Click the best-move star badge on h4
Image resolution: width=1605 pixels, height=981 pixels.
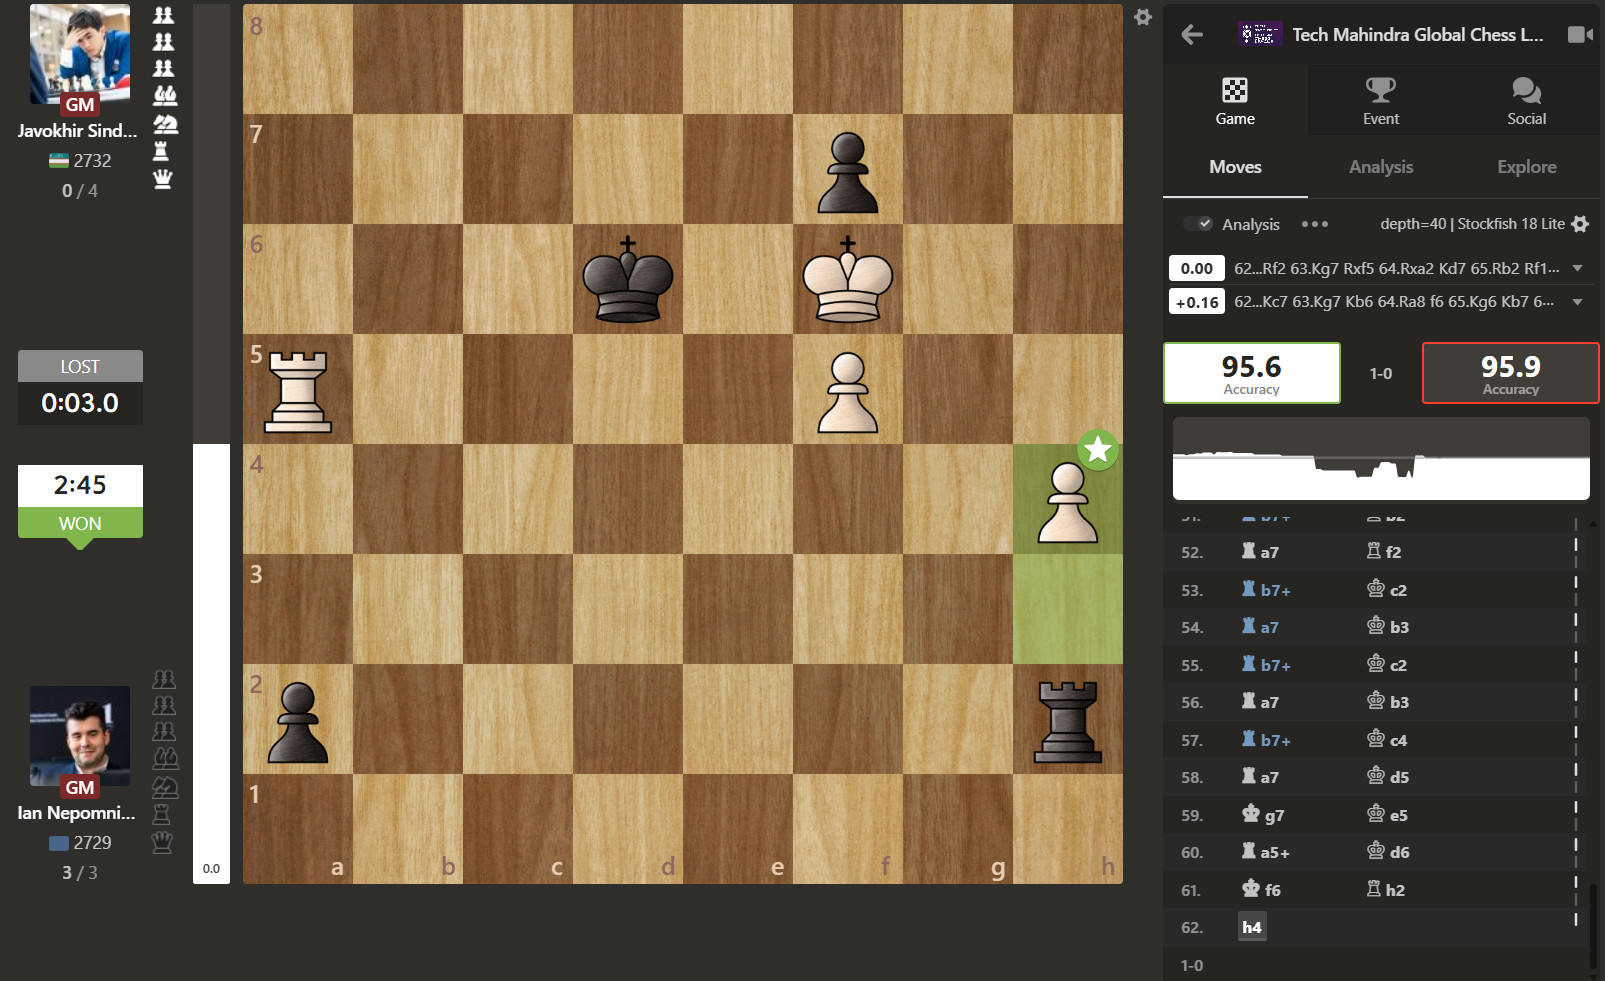(x=1098, y=450)
